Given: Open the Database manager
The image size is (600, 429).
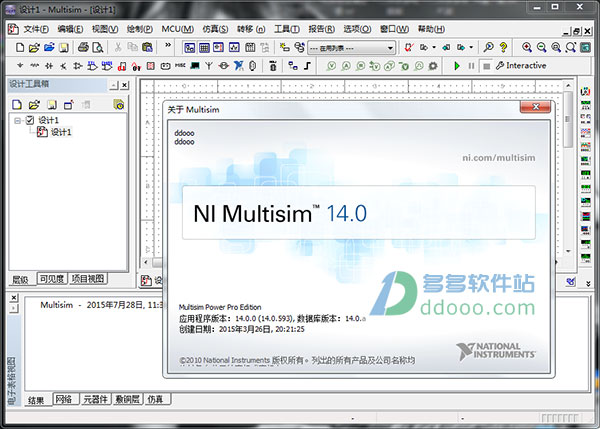Looking at the screenshot, I should pos(299,47).
